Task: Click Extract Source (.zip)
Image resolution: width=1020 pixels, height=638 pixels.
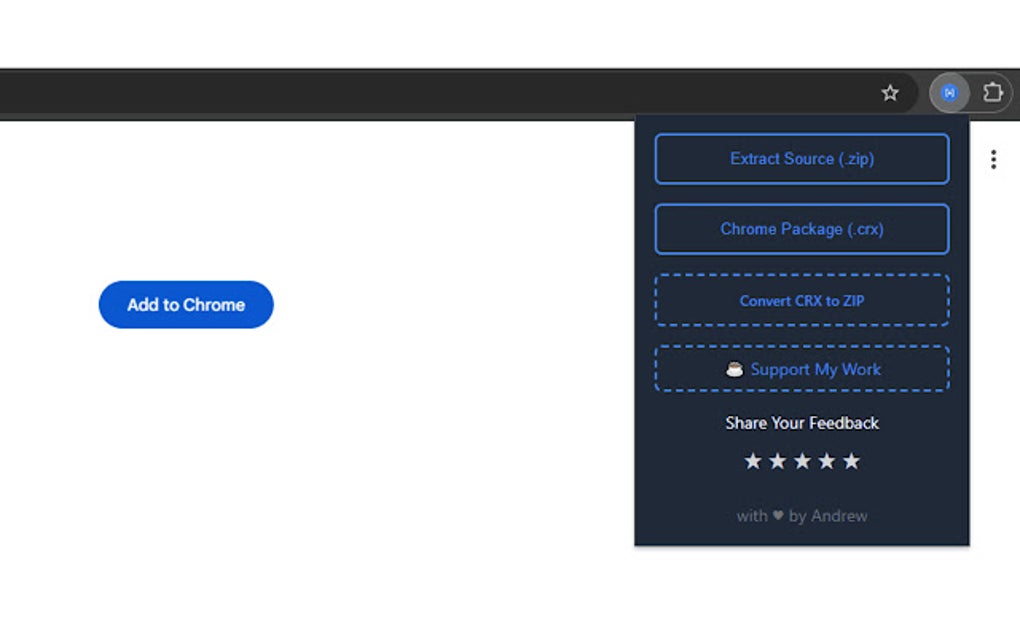Action: tap(801, 158)
